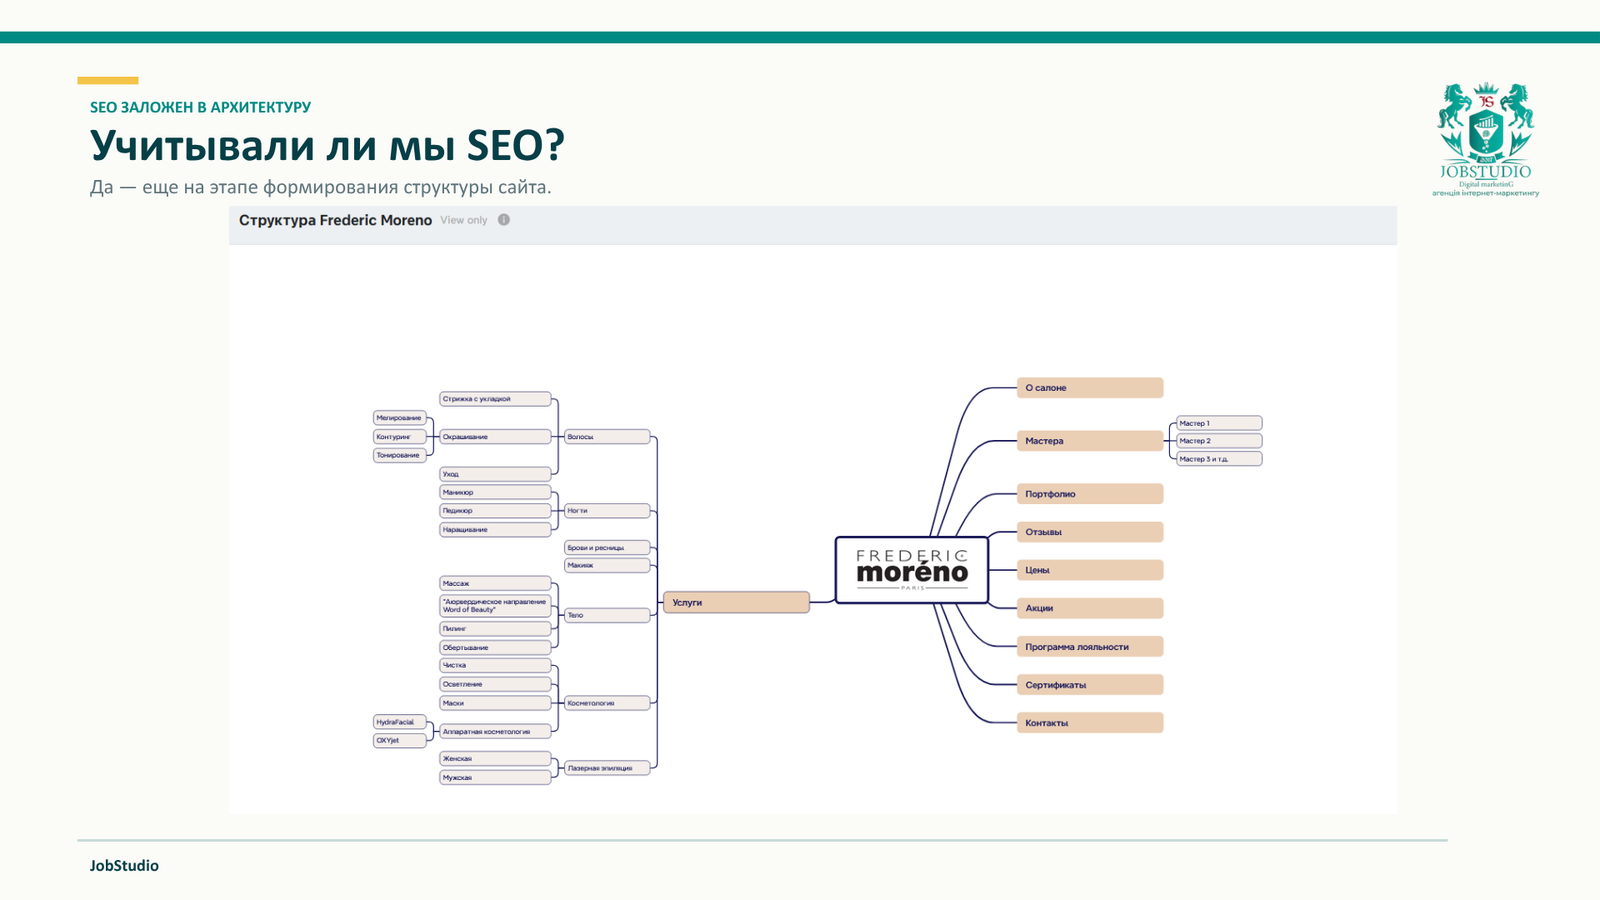Screen dimensions: 1600x900
Task: Select the Программа лояльности node
Action: 1090,647
